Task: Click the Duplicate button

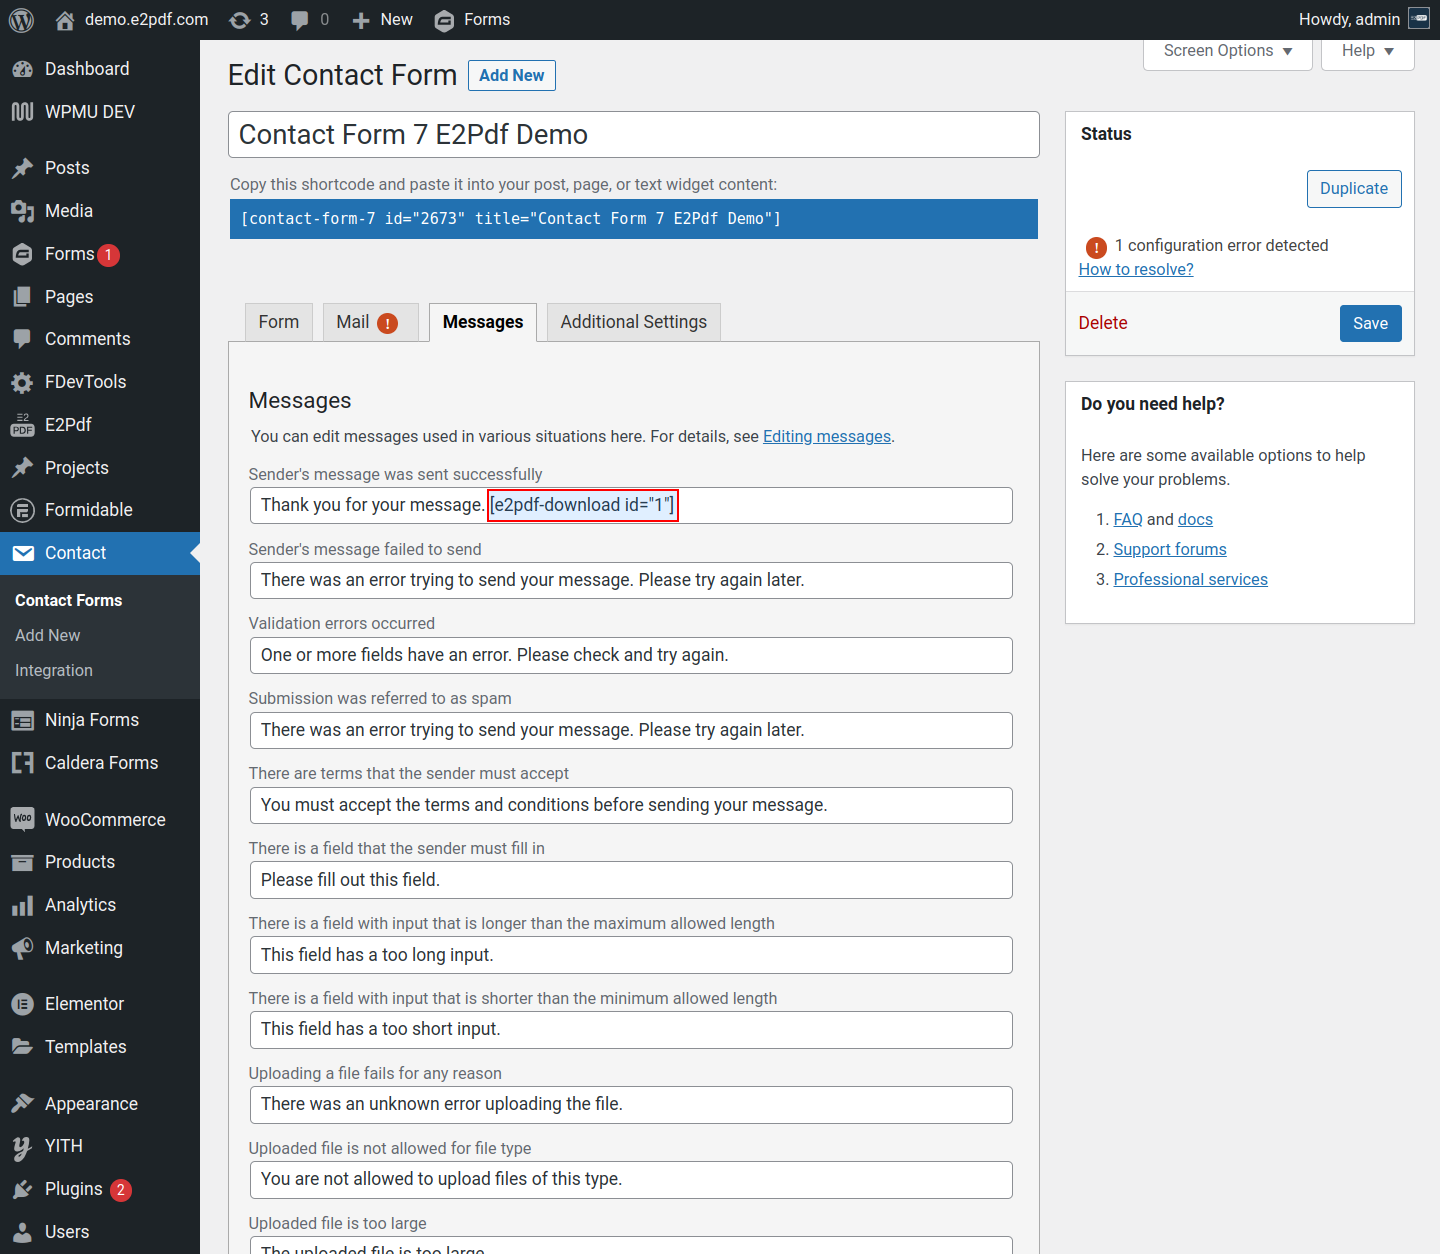Action: [x=1353, y=189]
